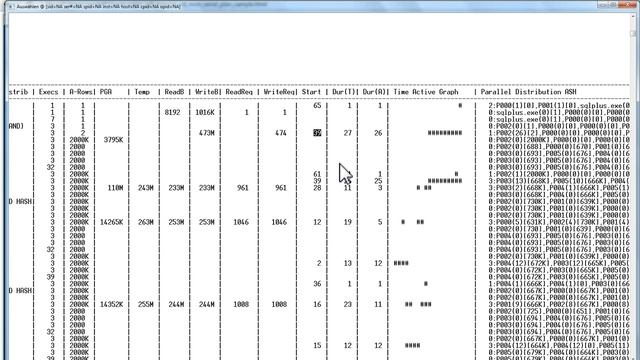Click the '474' WriteReq value

[281, 133]
